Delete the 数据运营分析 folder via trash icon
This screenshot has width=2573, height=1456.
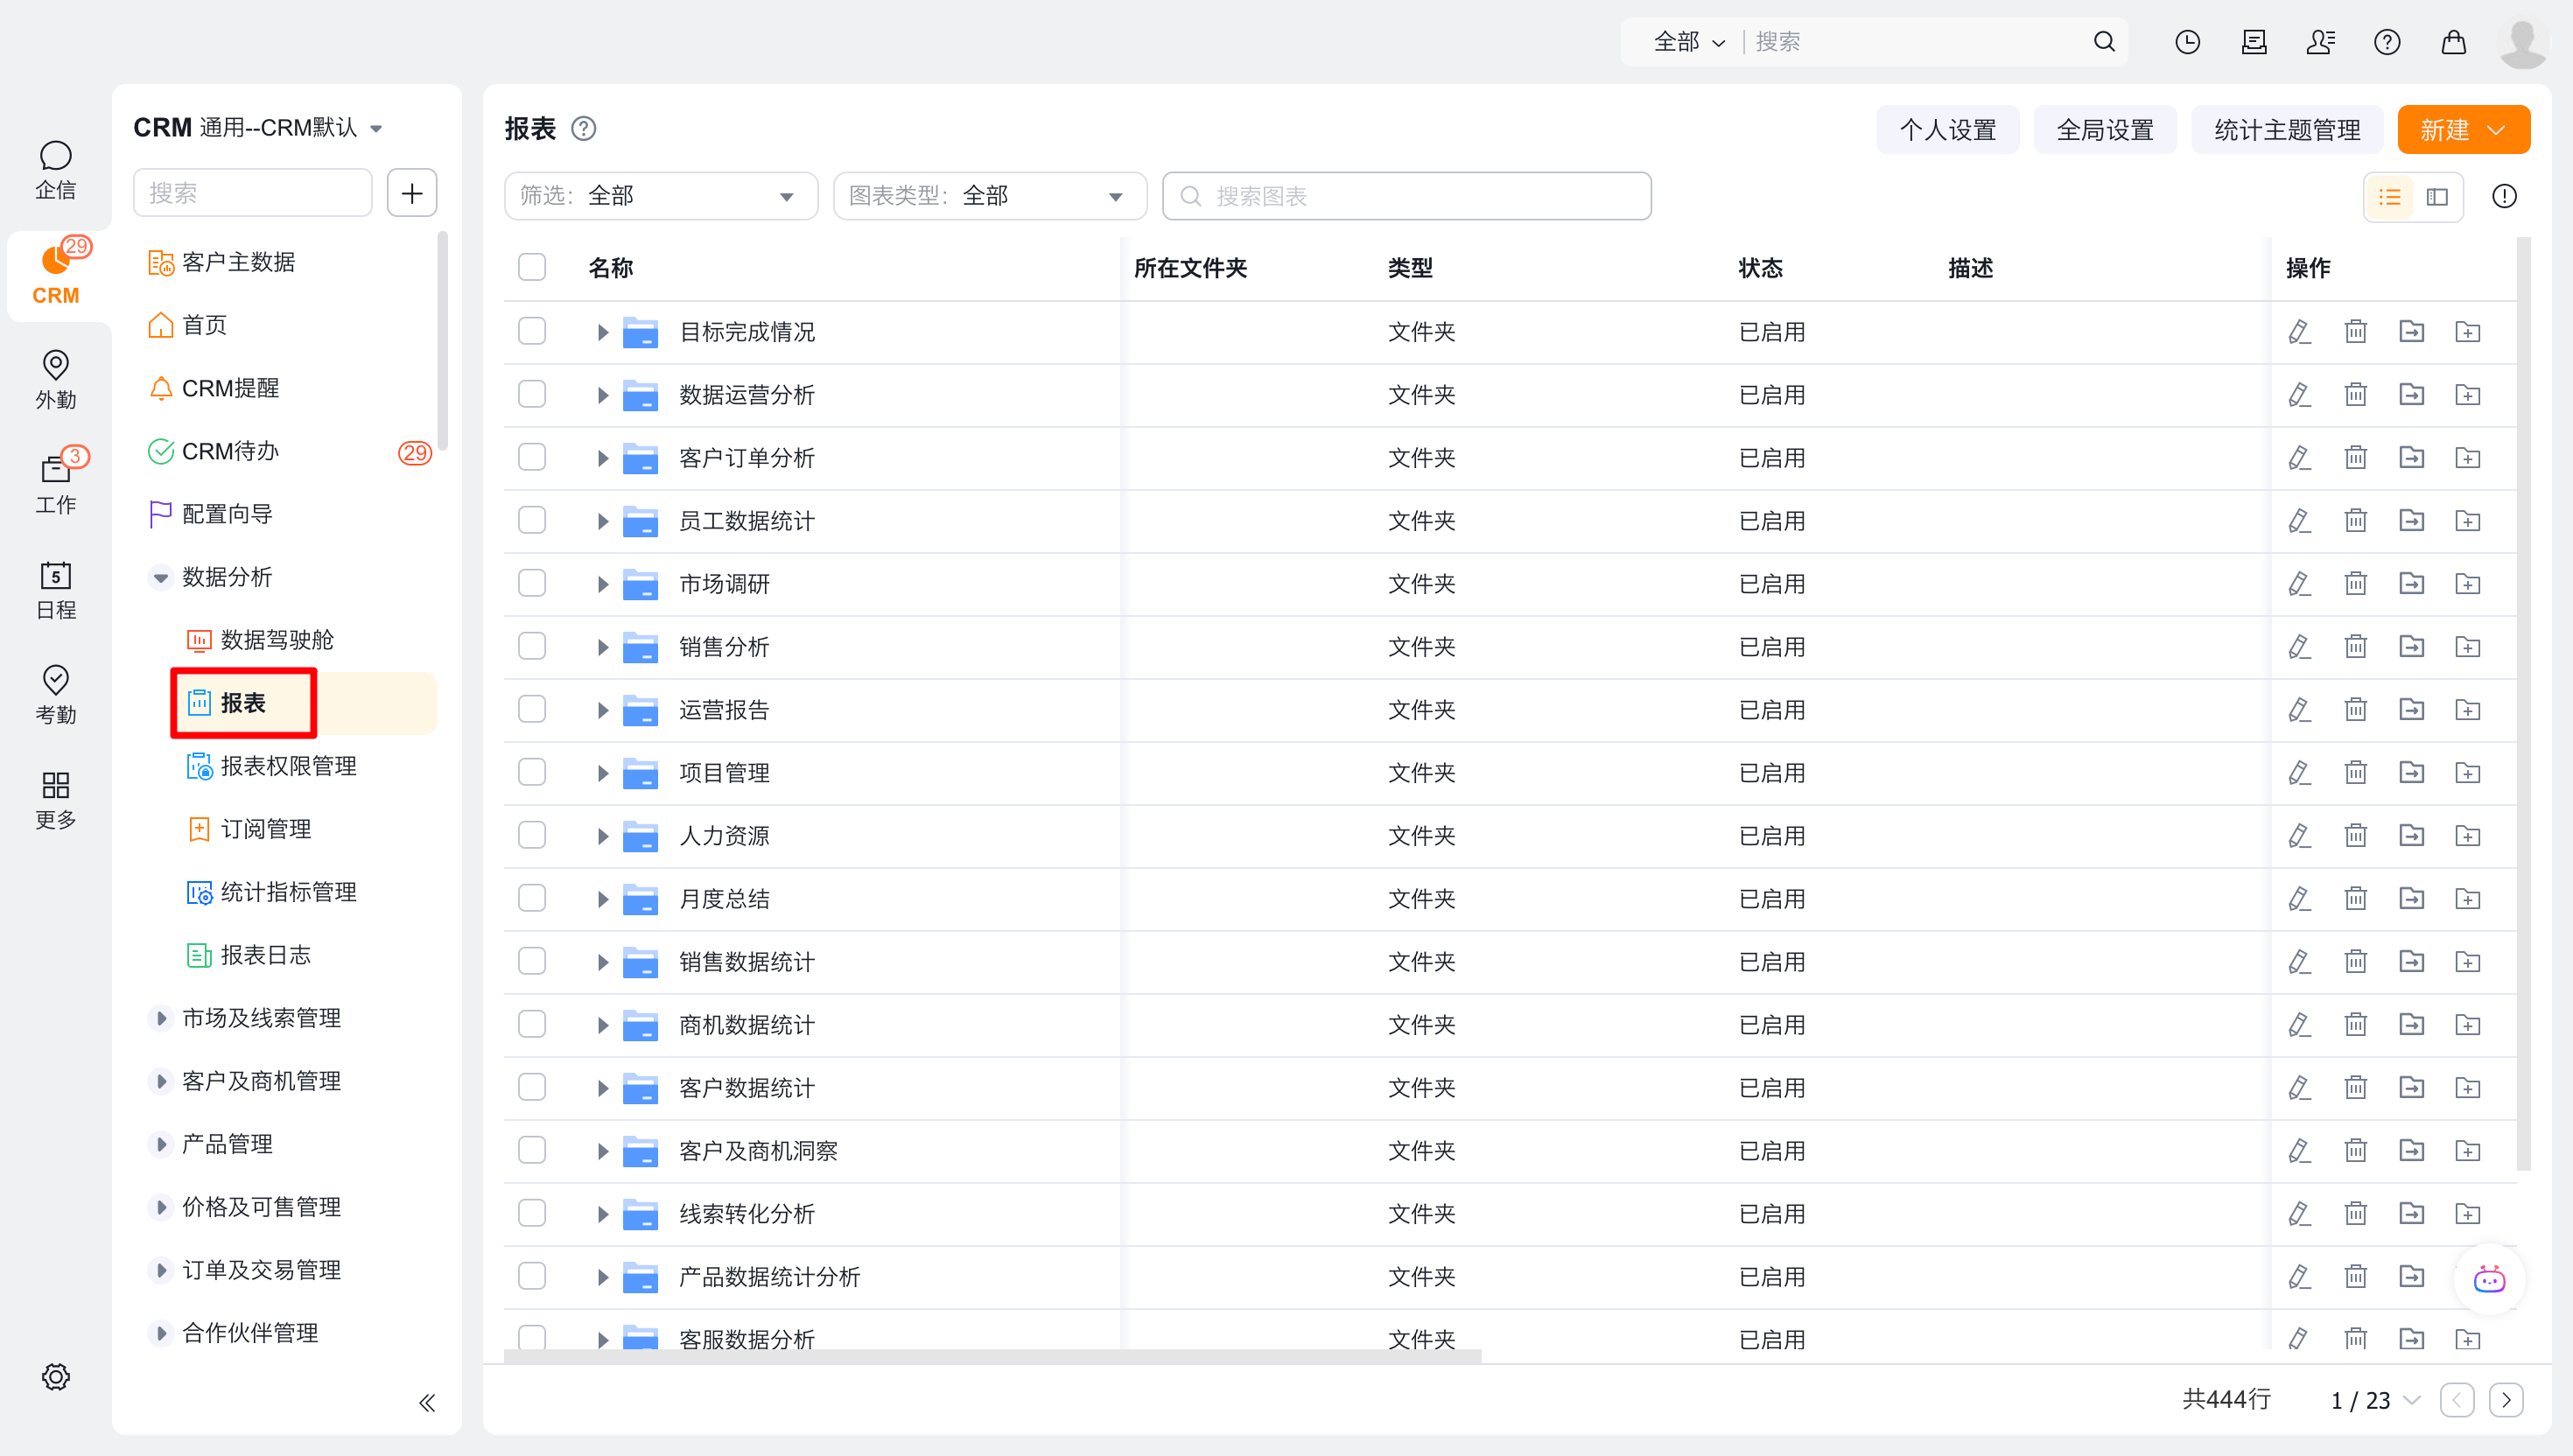(x=2355, y=395)
